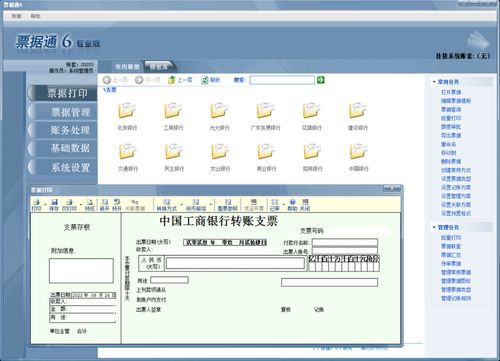
Task: Collapse the 管理任务 section arrow
Action: coord(434,227)
